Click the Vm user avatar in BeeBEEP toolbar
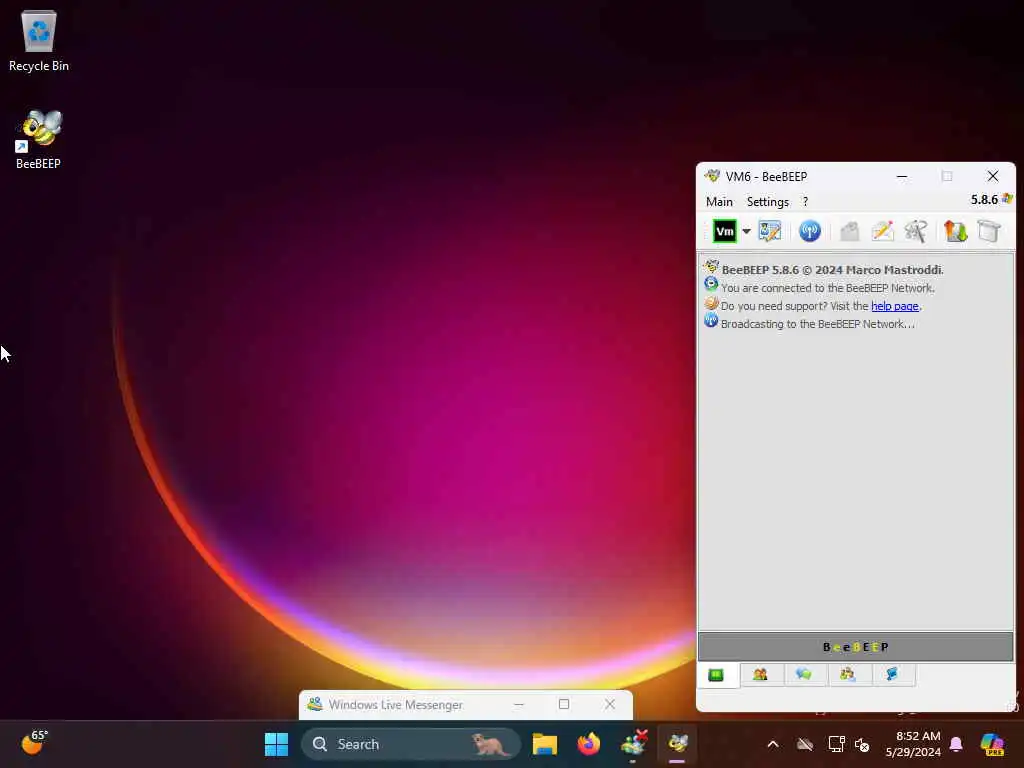This screenshot has height=768, width=1024. [x=724, y=231]
